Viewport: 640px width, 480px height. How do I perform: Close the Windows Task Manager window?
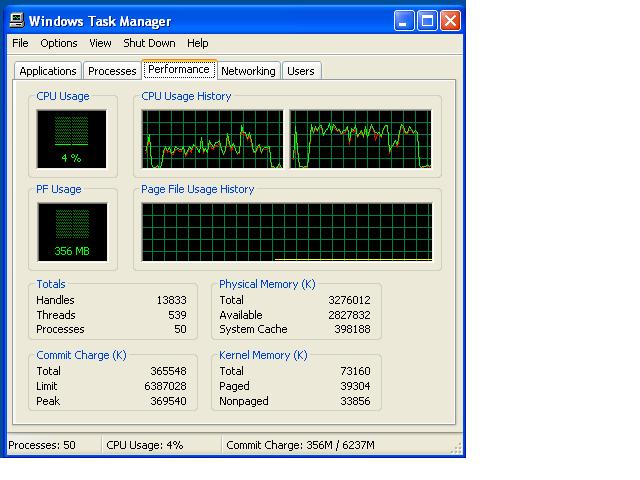click(450, 20)
